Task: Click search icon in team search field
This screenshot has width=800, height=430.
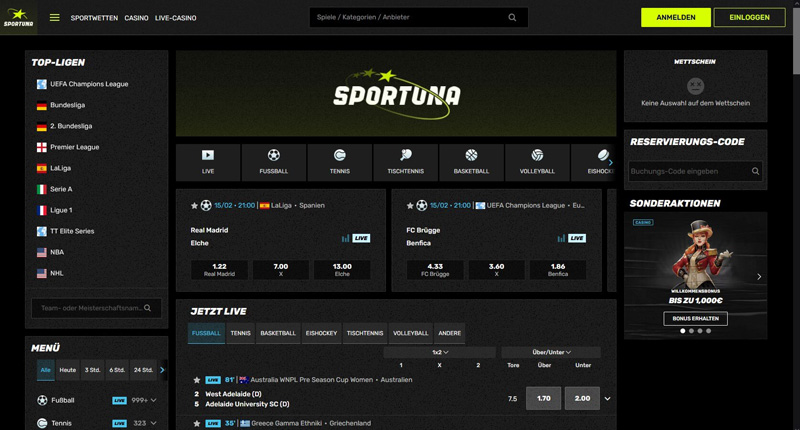Action: click(147, 308)
